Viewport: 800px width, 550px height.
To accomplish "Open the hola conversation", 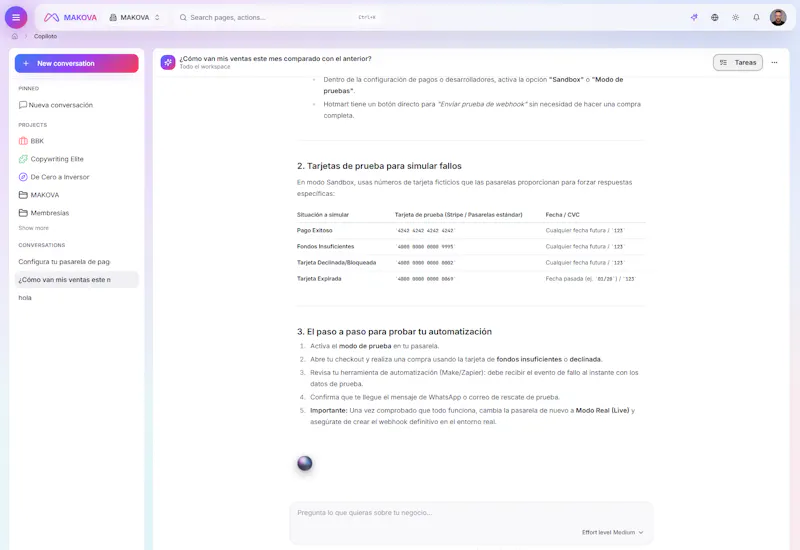I will click(x=77, y=297).
